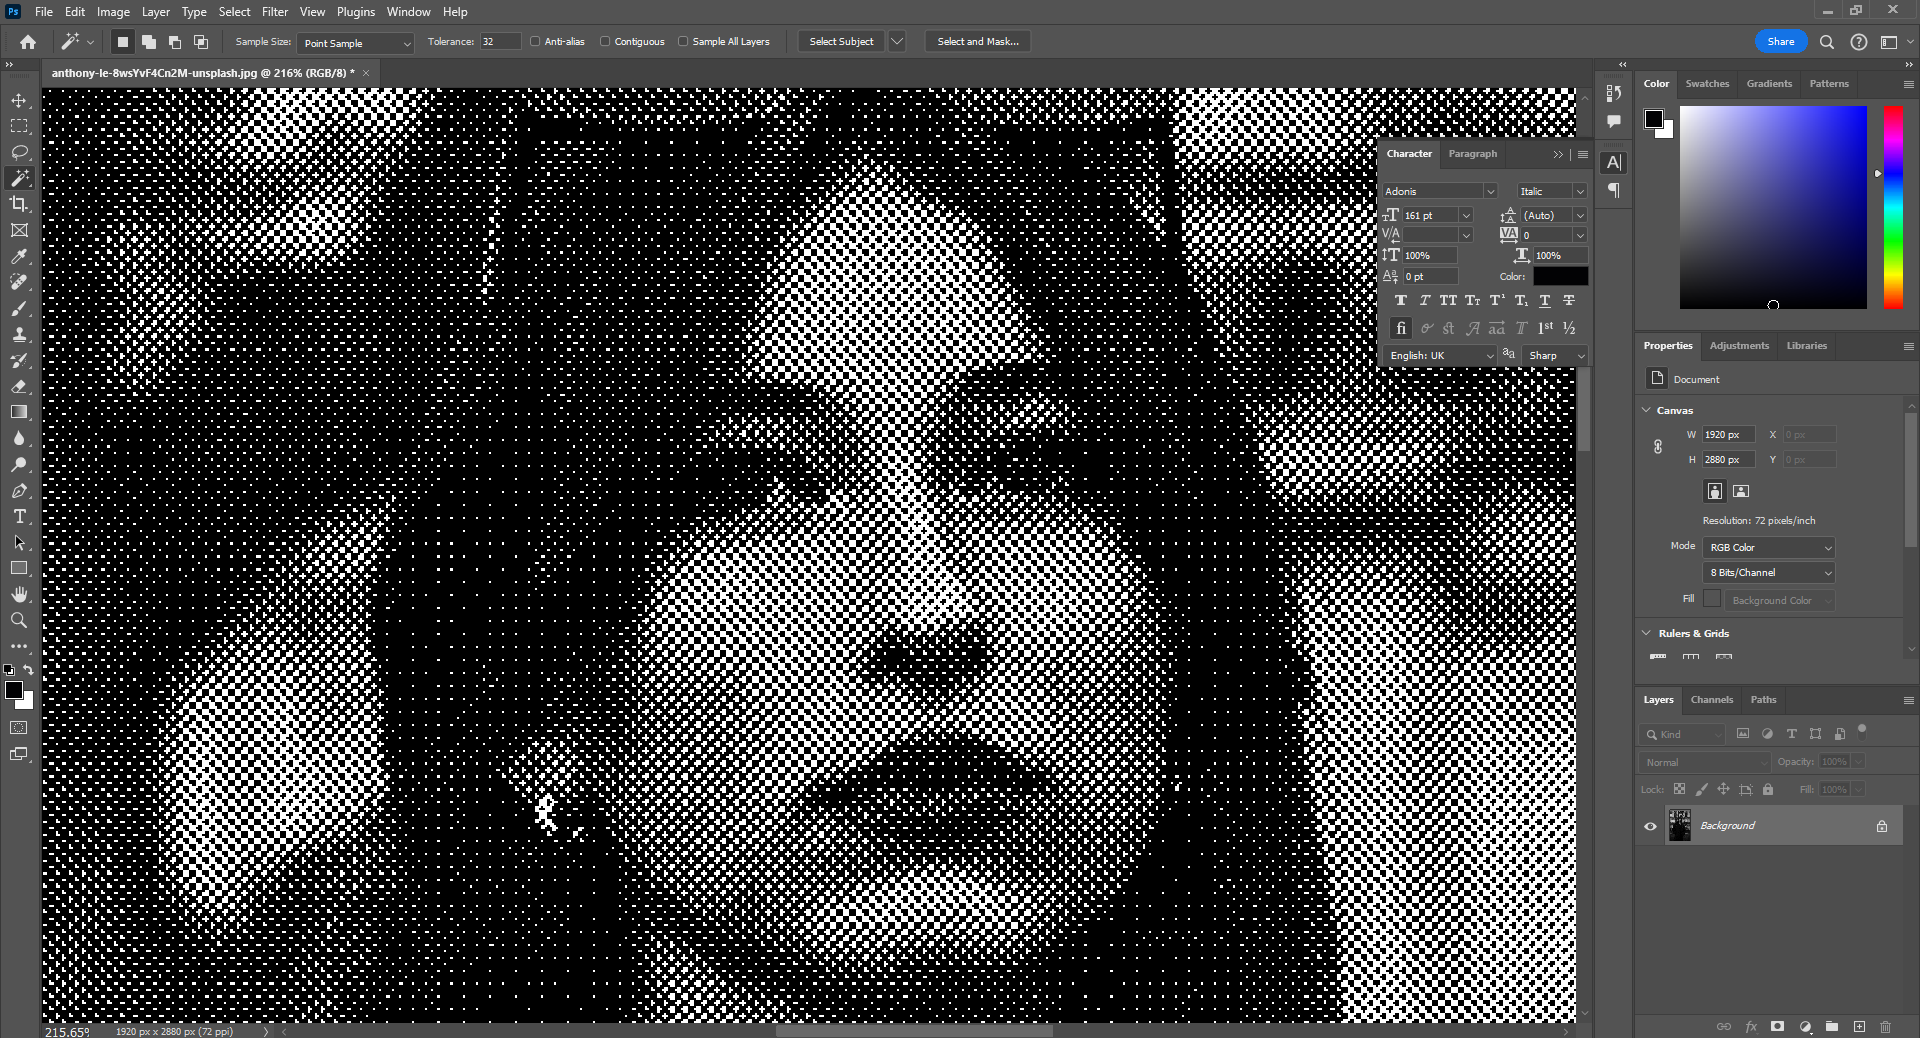Hide the Background layer visibility eye
Viewport: 1920px width, 1038px height.
(x=1651, y=826)
